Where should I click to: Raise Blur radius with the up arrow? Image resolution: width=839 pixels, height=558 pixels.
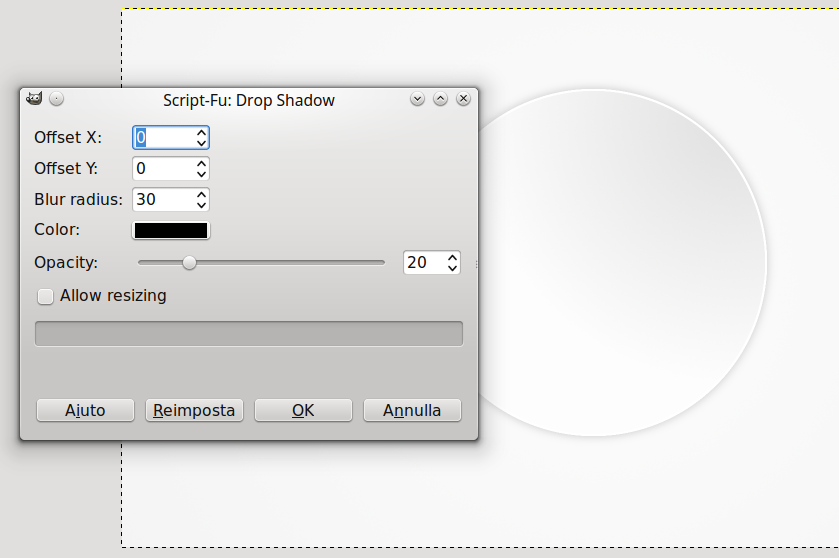(x=201, y=195)
